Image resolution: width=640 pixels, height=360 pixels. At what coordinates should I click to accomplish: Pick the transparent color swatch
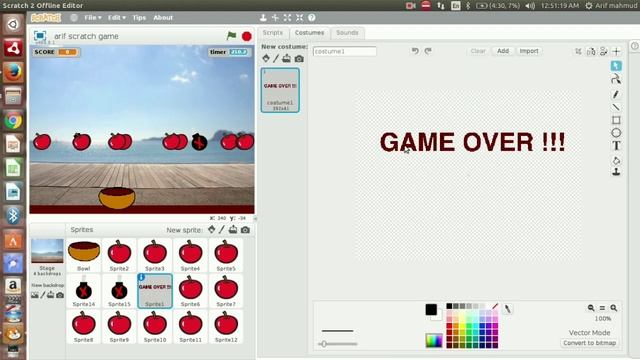click(x=495, y=306)
